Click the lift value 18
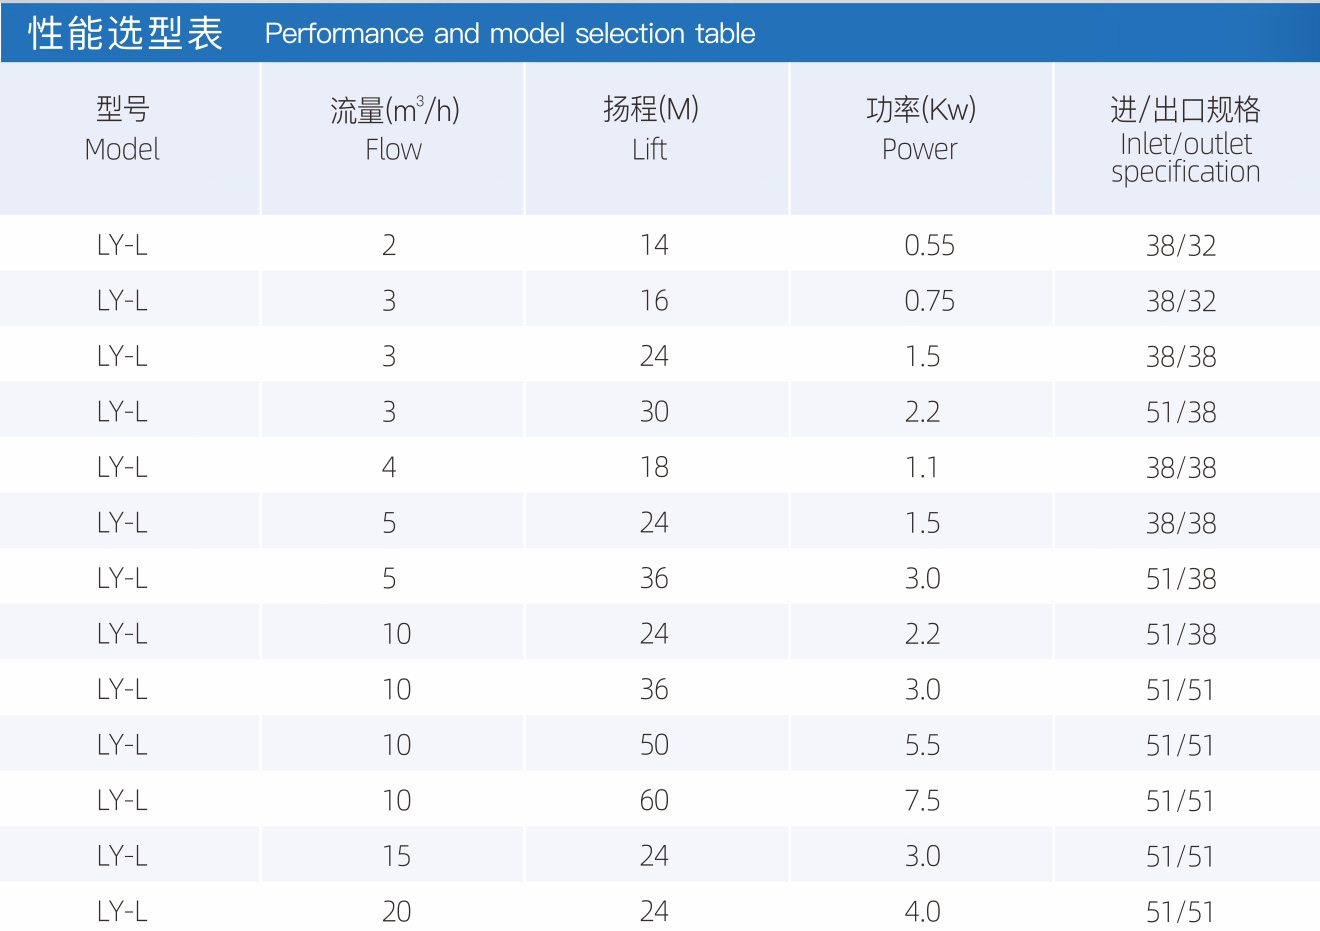Screen dimensions: 1320x931 (x=654, y=467)
